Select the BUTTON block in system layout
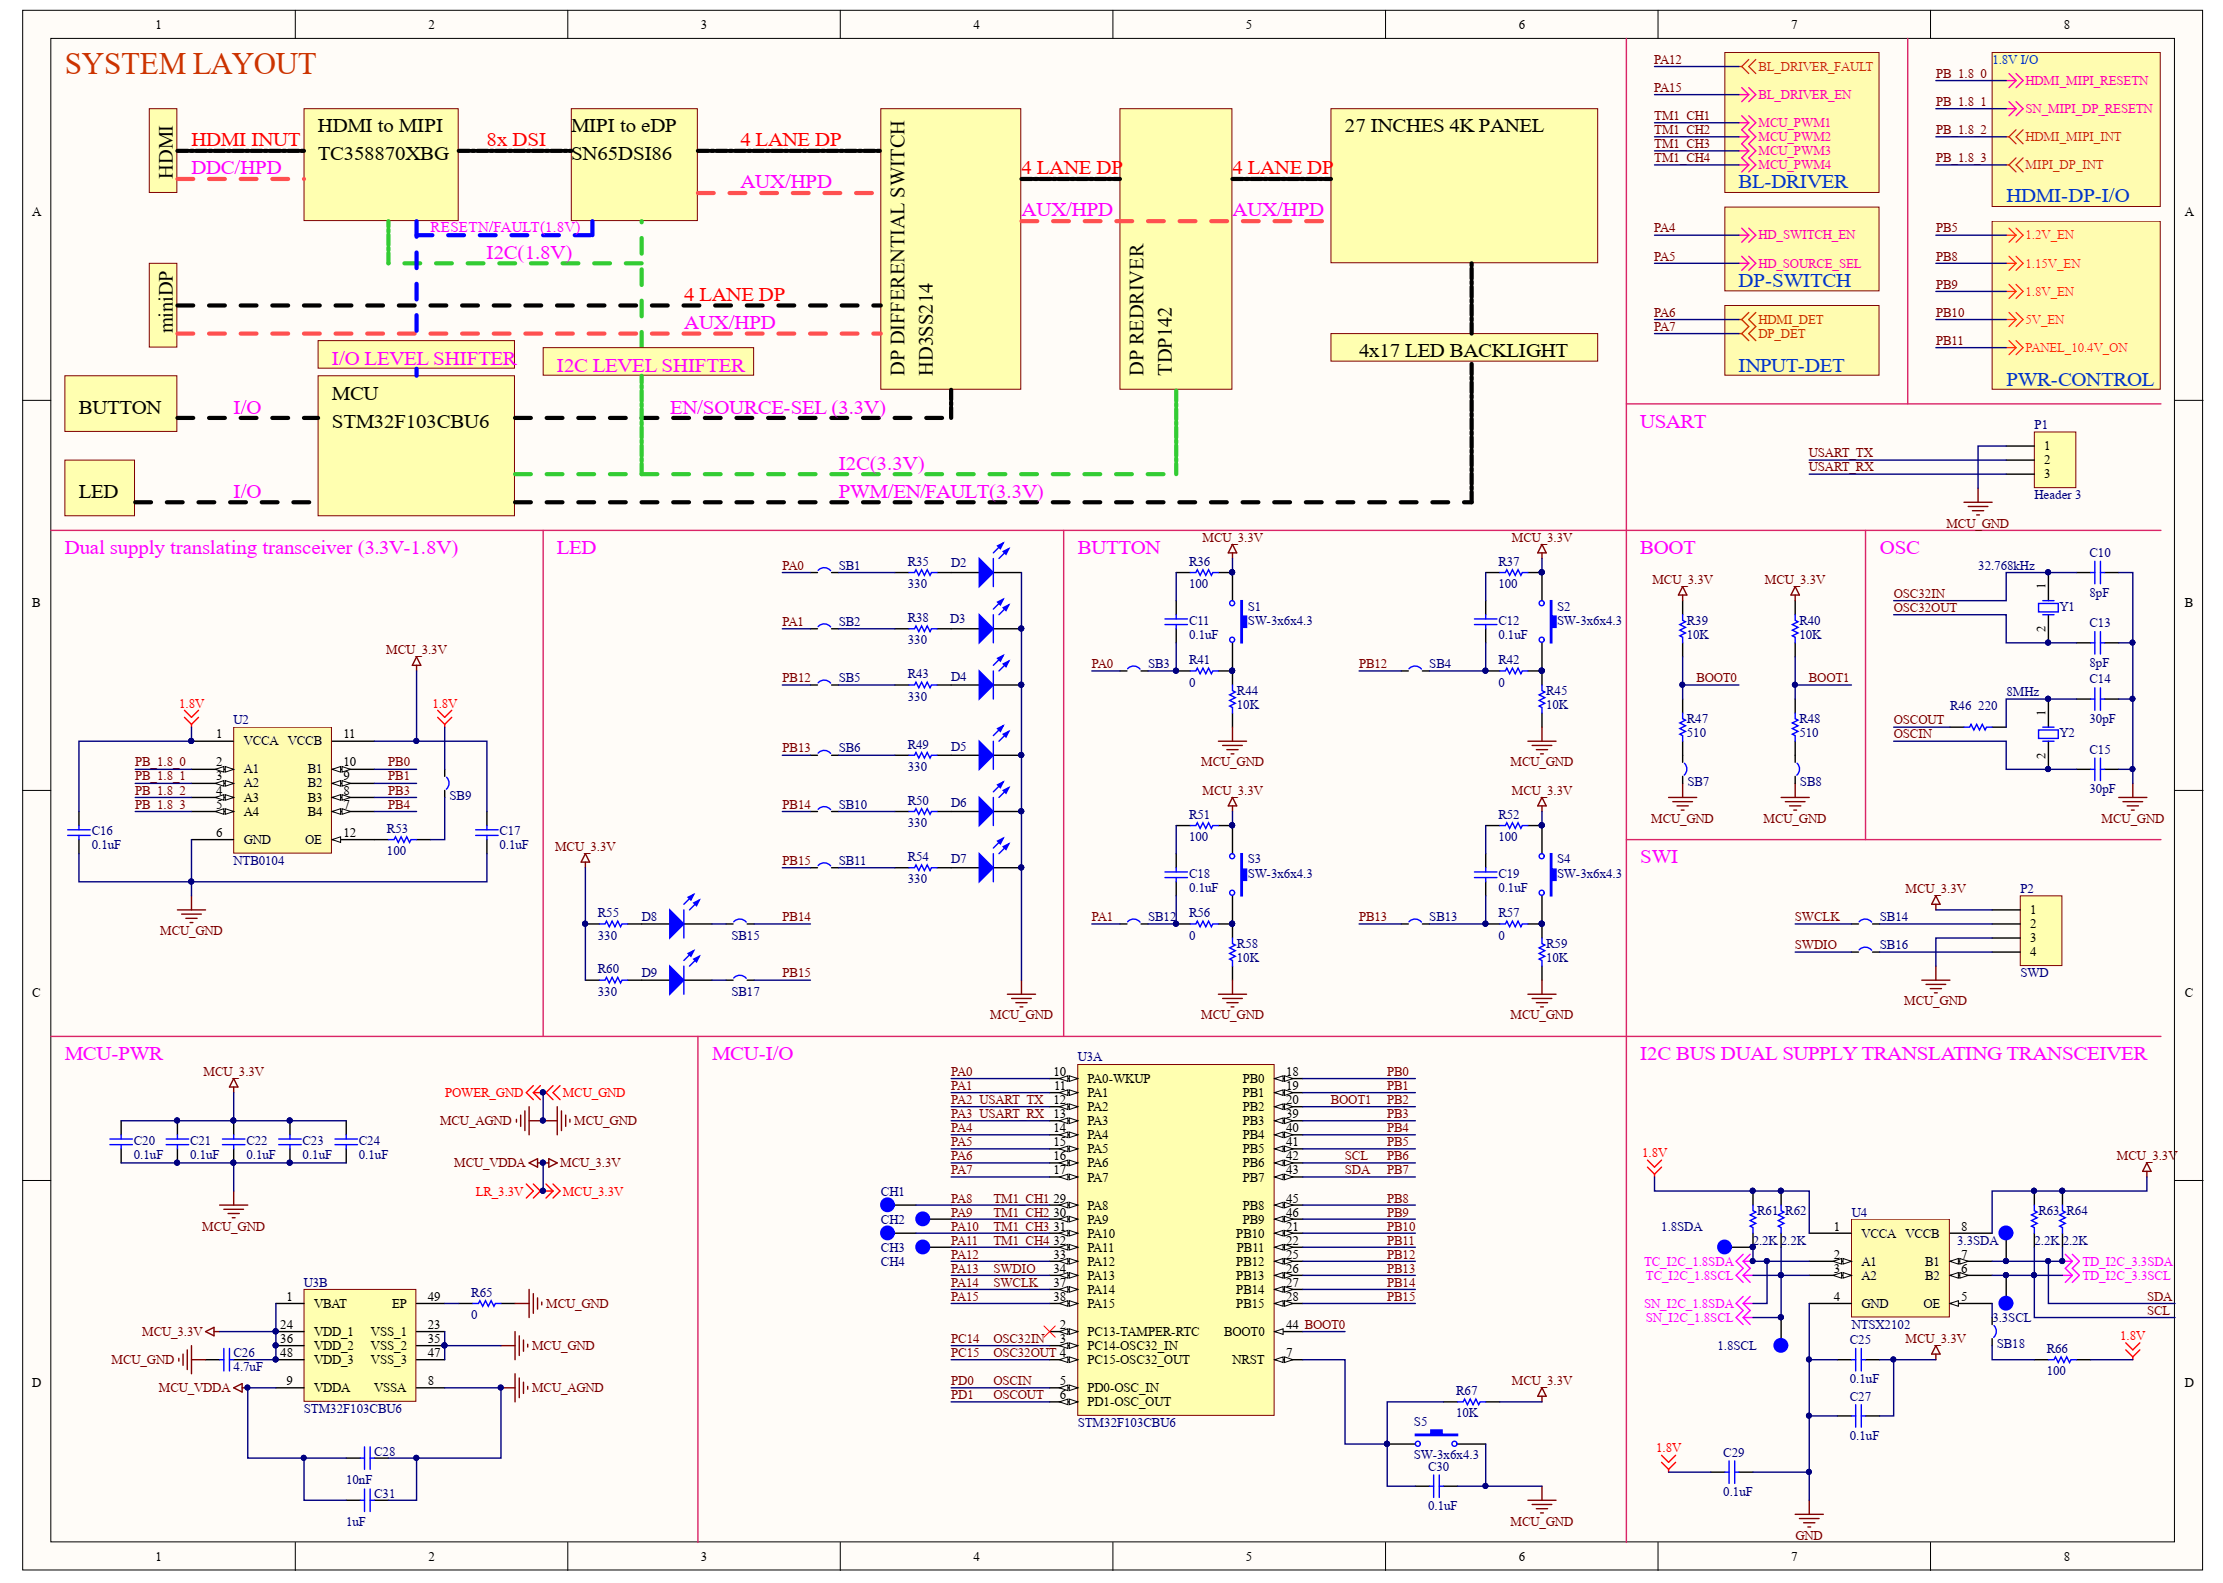 coord(120,403)
